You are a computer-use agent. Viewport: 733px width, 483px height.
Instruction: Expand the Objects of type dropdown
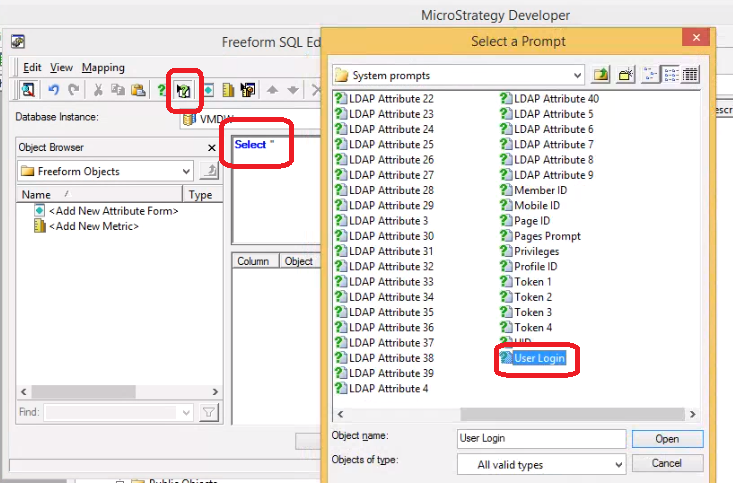click(618, 465)
